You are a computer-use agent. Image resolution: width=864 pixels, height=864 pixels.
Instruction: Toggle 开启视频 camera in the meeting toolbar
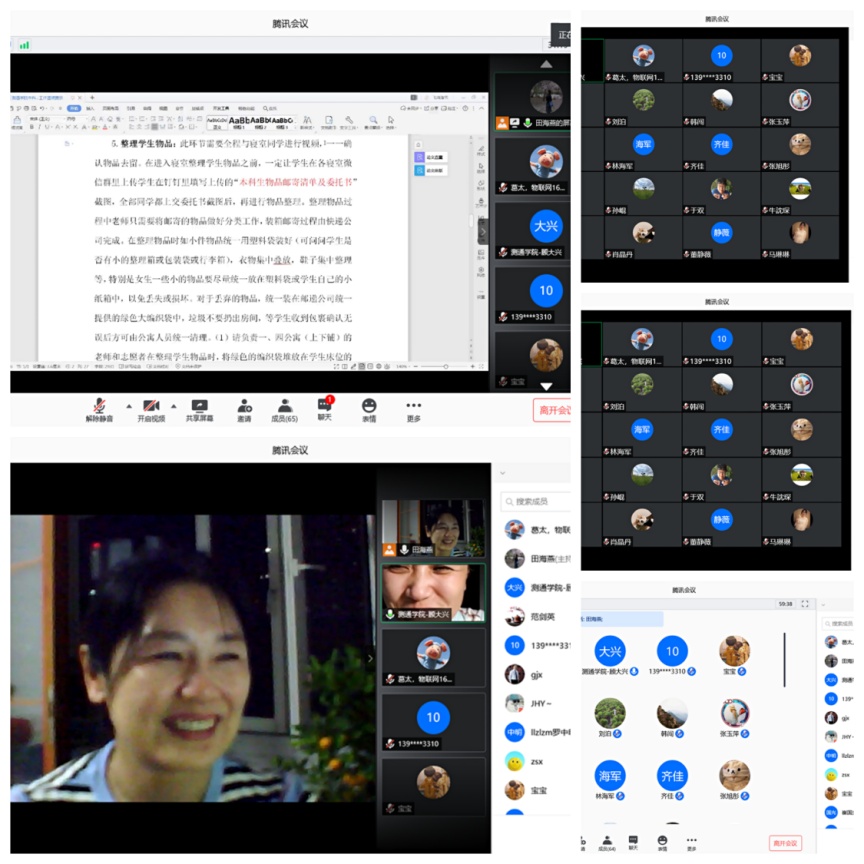tap(151, 406)
